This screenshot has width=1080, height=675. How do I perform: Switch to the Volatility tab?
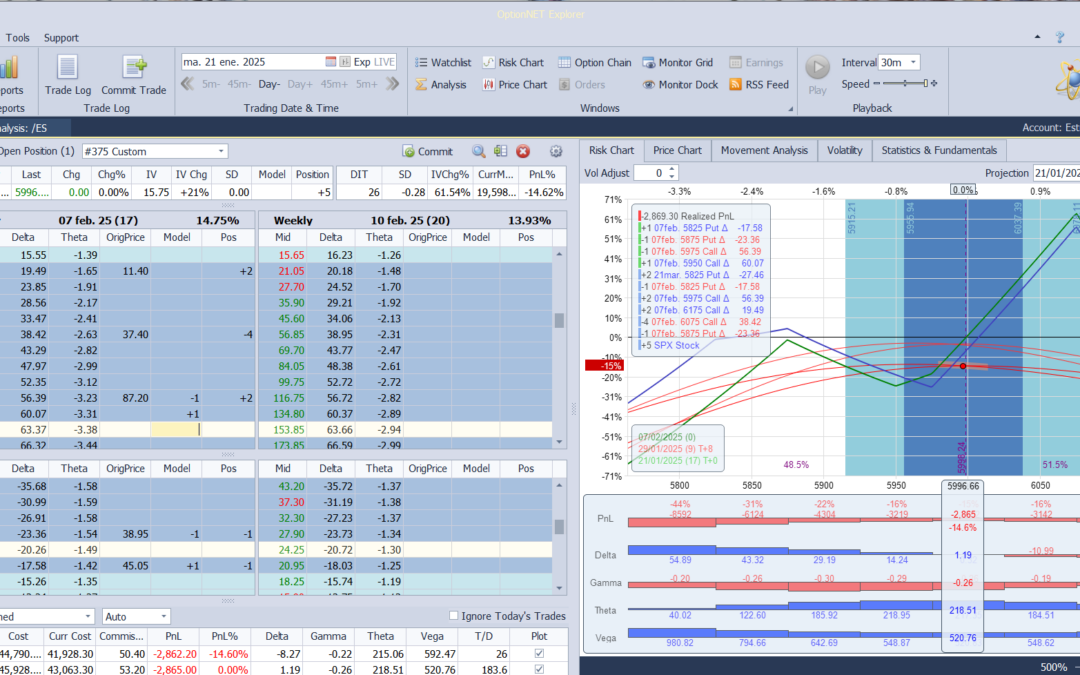click(x=844, y=150)
